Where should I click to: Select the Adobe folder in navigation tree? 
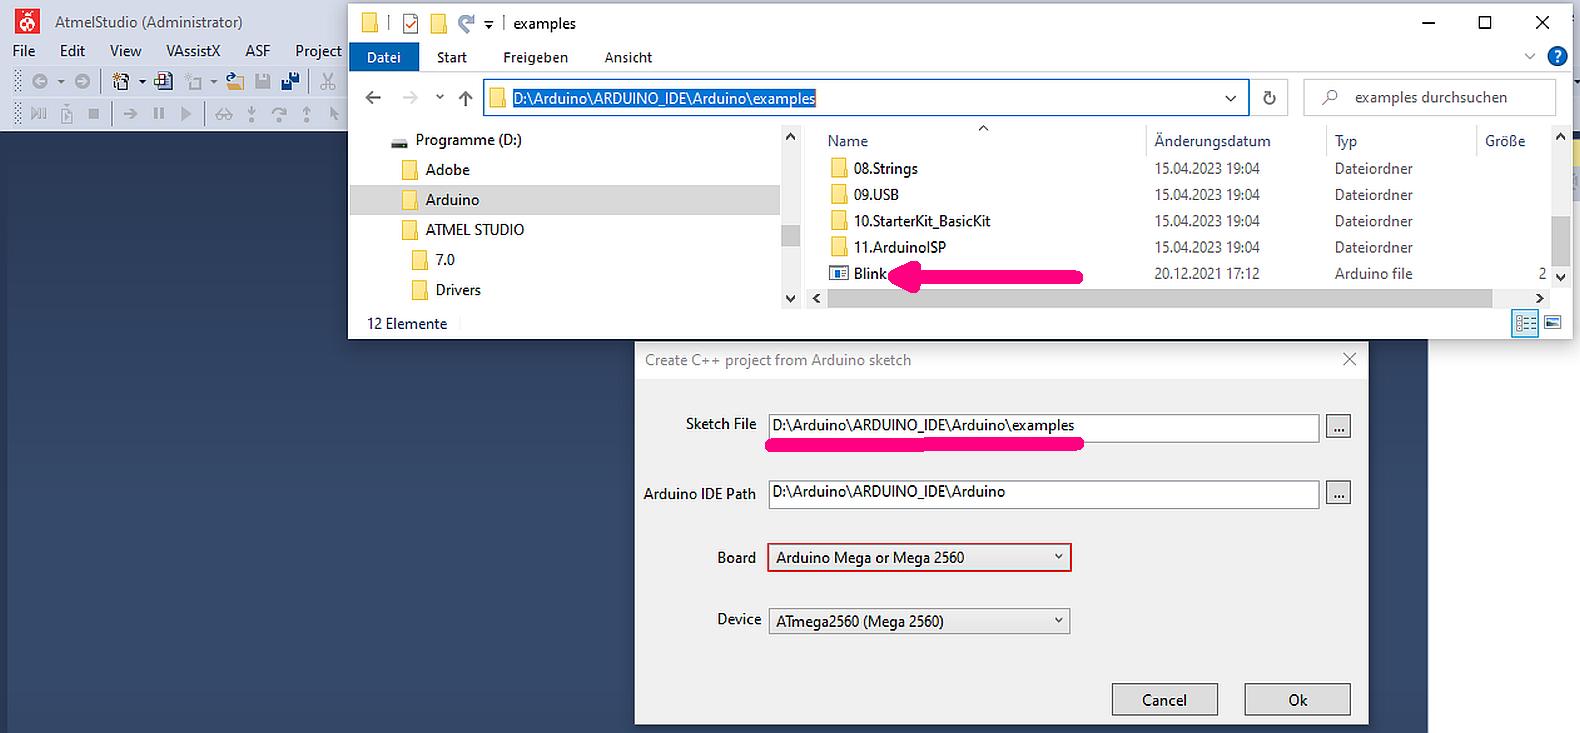(x=447, y=169)
